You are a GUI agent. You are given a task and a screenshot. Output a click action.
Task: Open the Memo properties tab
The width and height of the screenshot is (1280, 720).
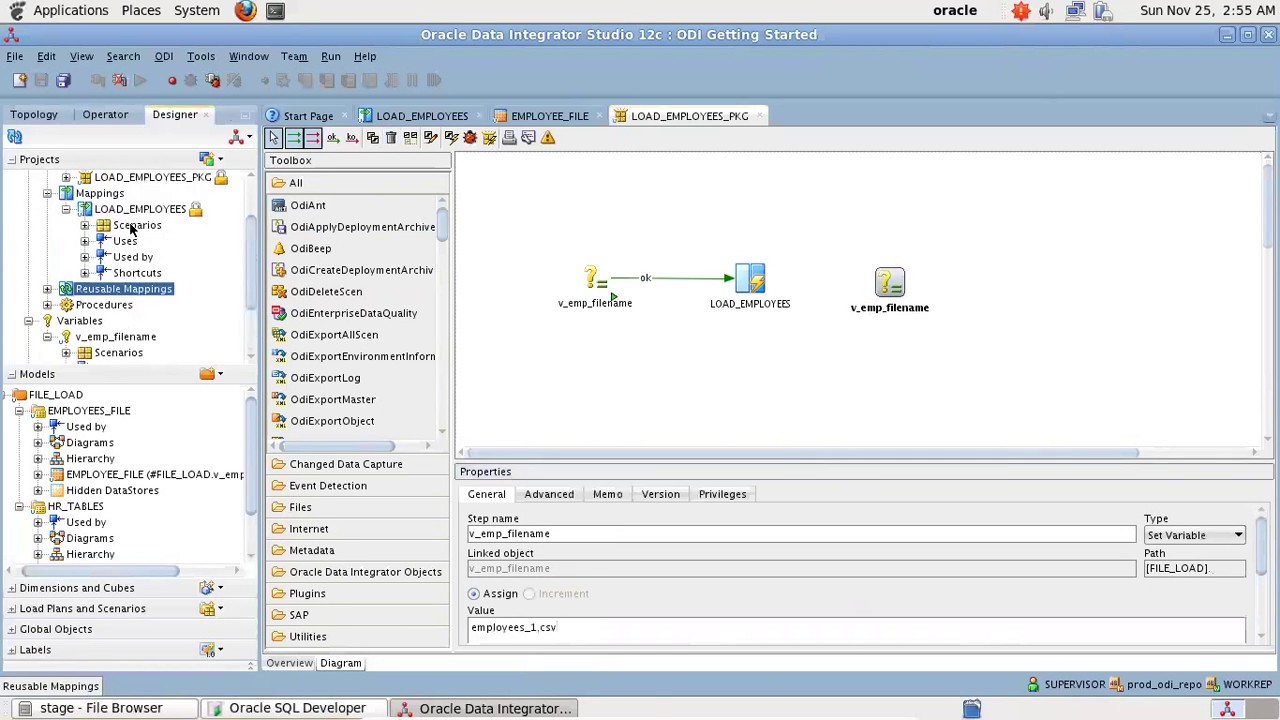point(607,494)
